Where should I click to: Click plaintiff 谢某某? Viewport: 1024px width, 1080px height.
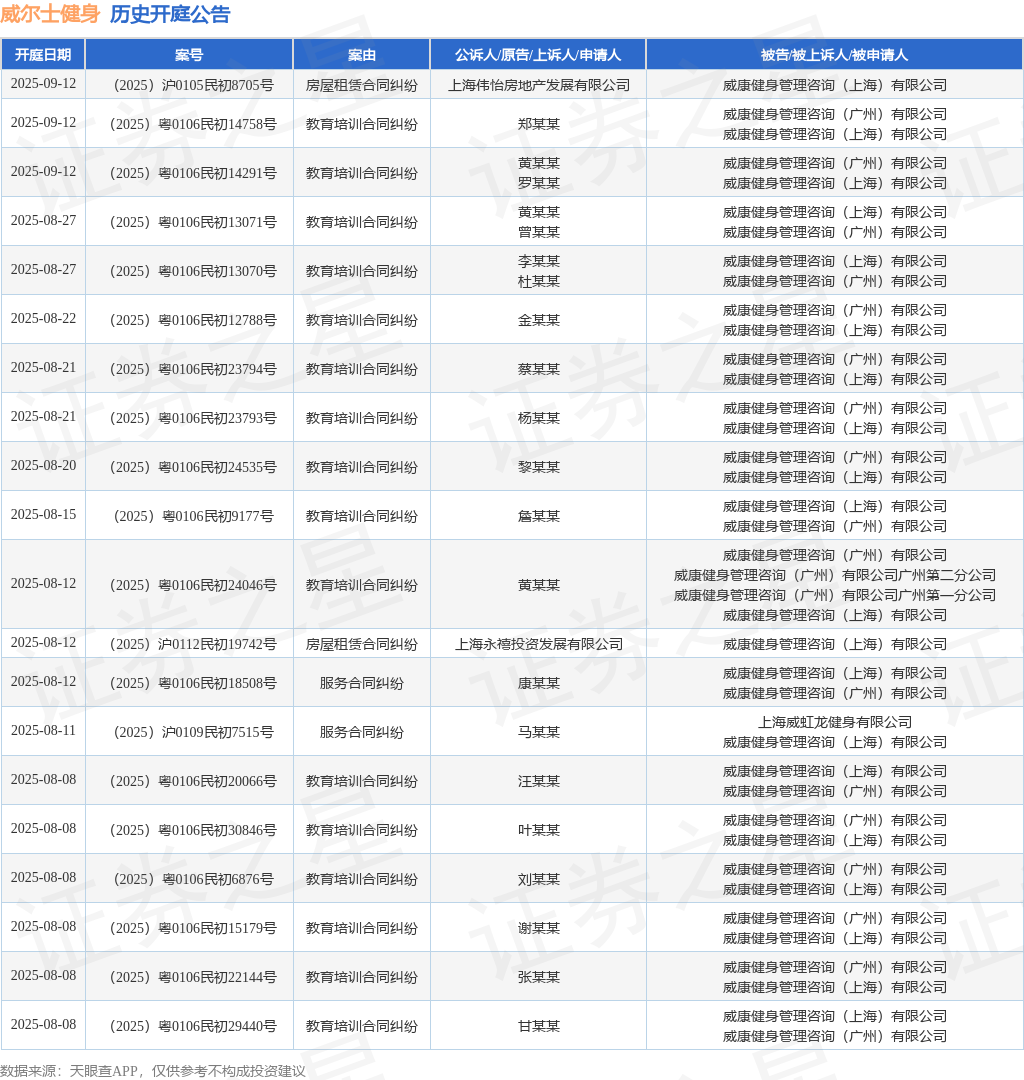coord(539,927)
